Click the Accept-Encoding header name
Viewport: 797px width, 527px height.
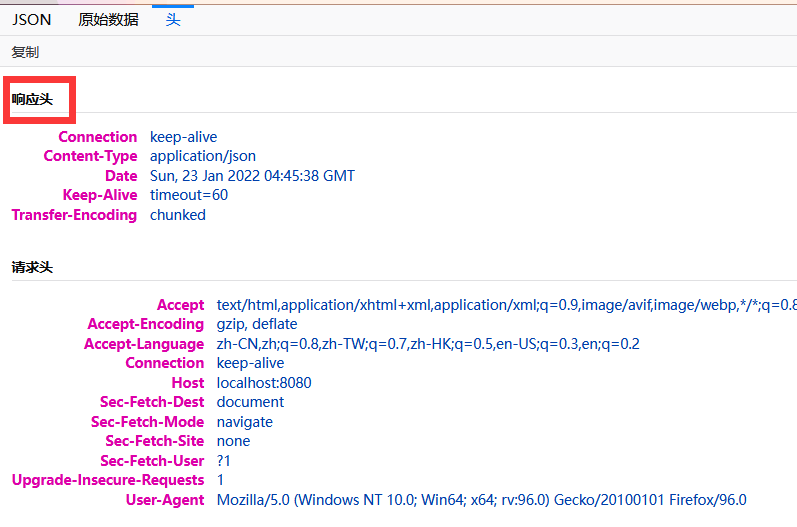tap(146, 324)
